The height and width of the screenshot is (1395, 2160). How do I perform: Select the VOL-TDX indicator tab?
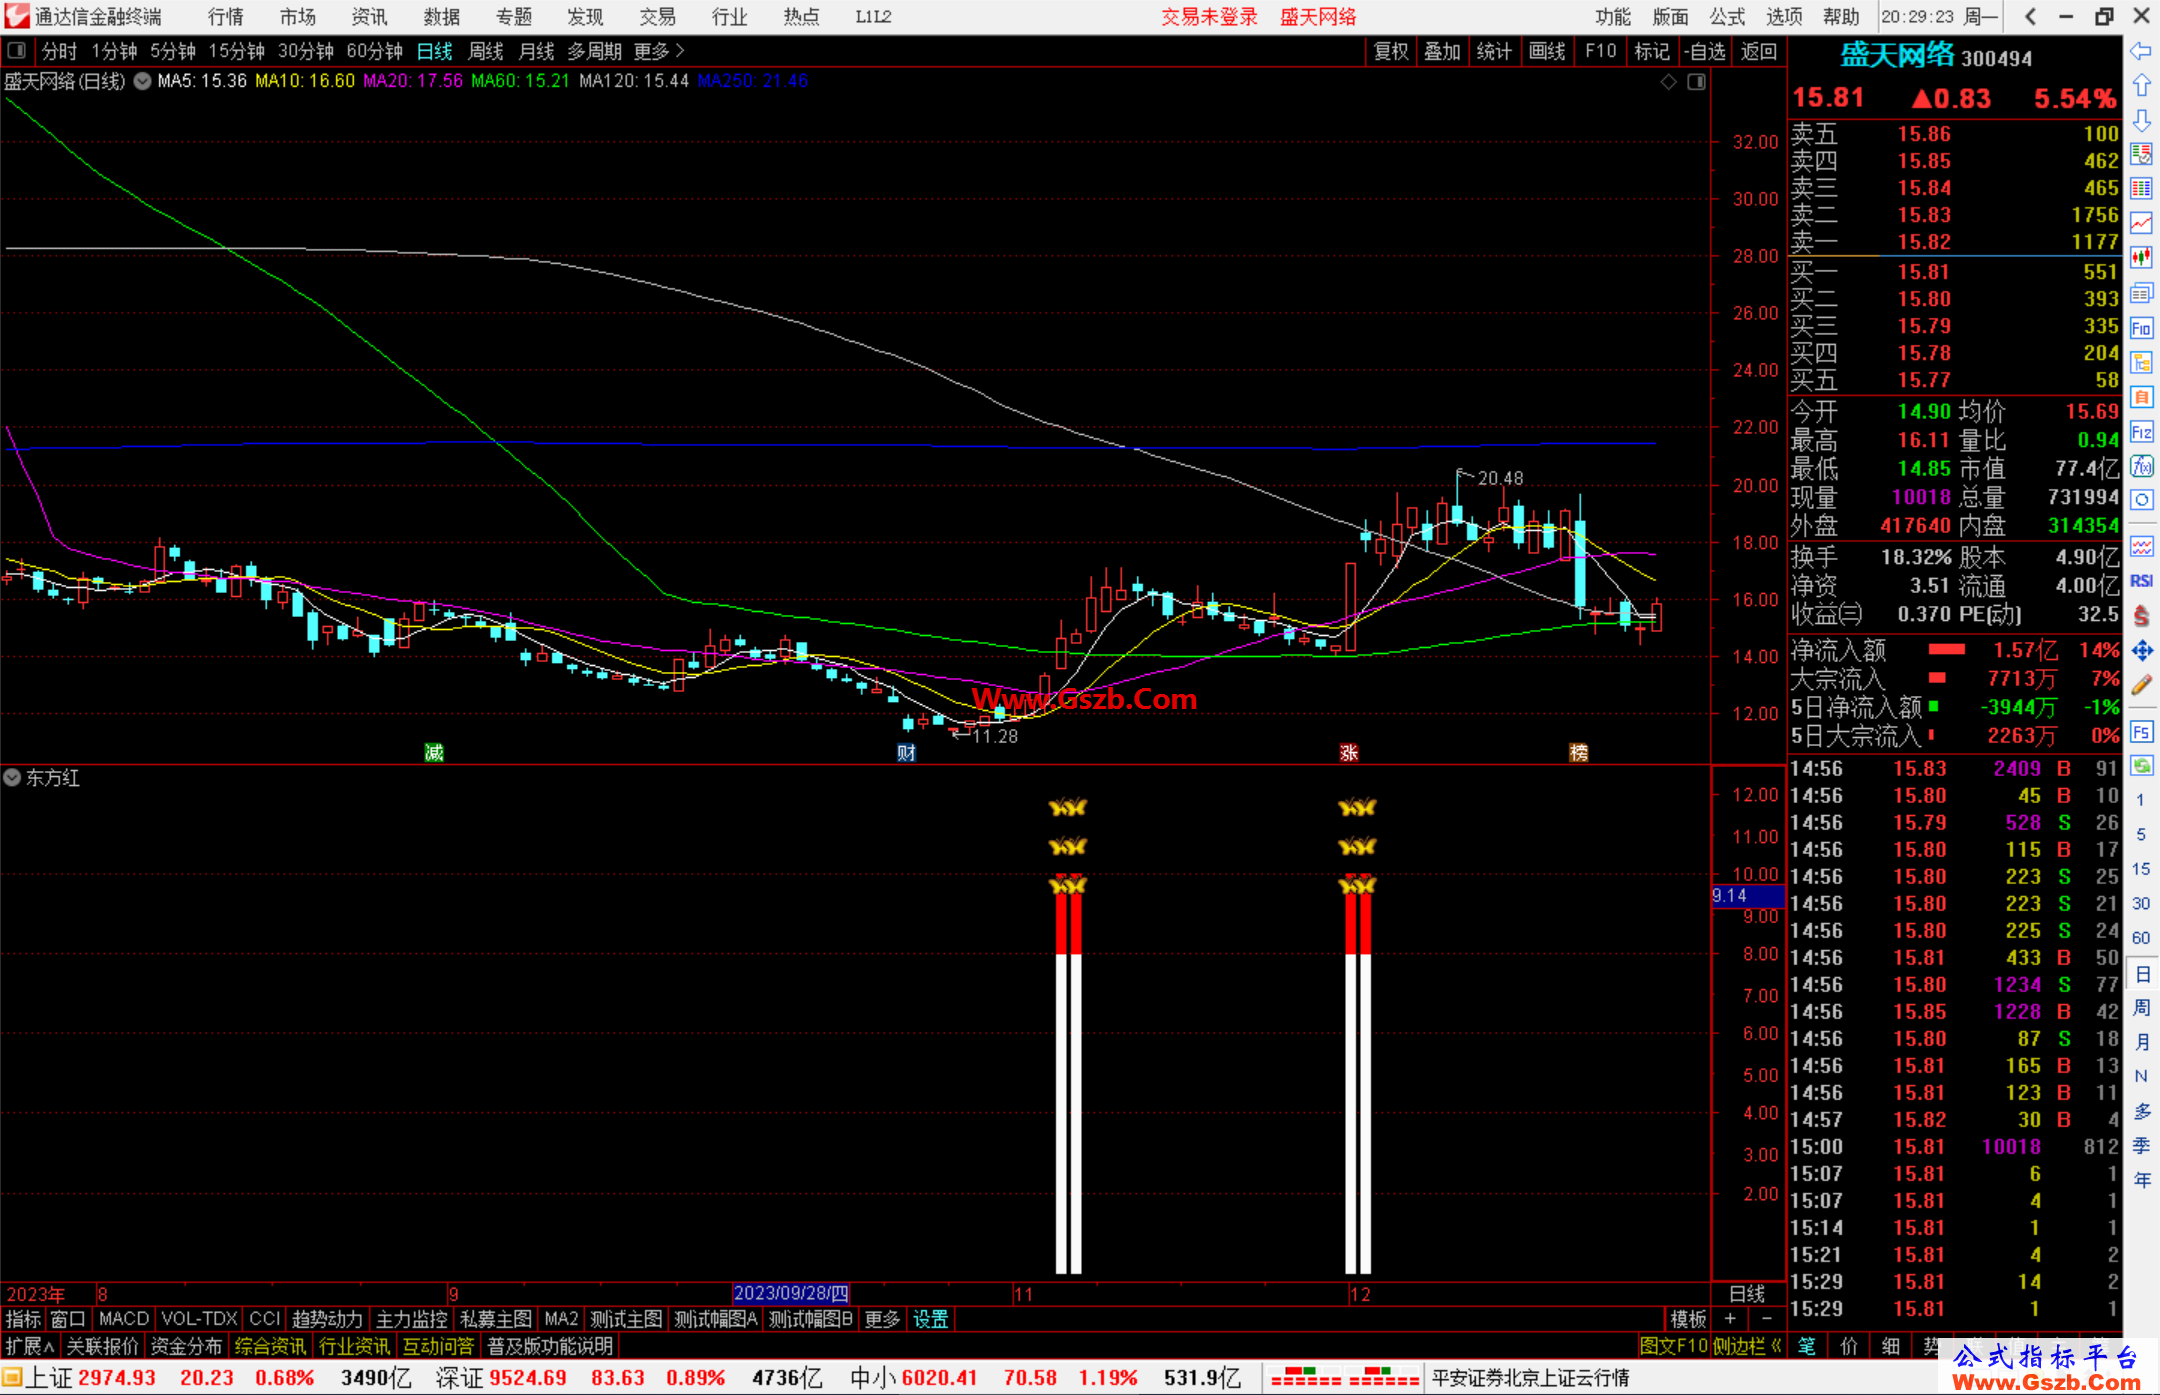coord(199,1319)
